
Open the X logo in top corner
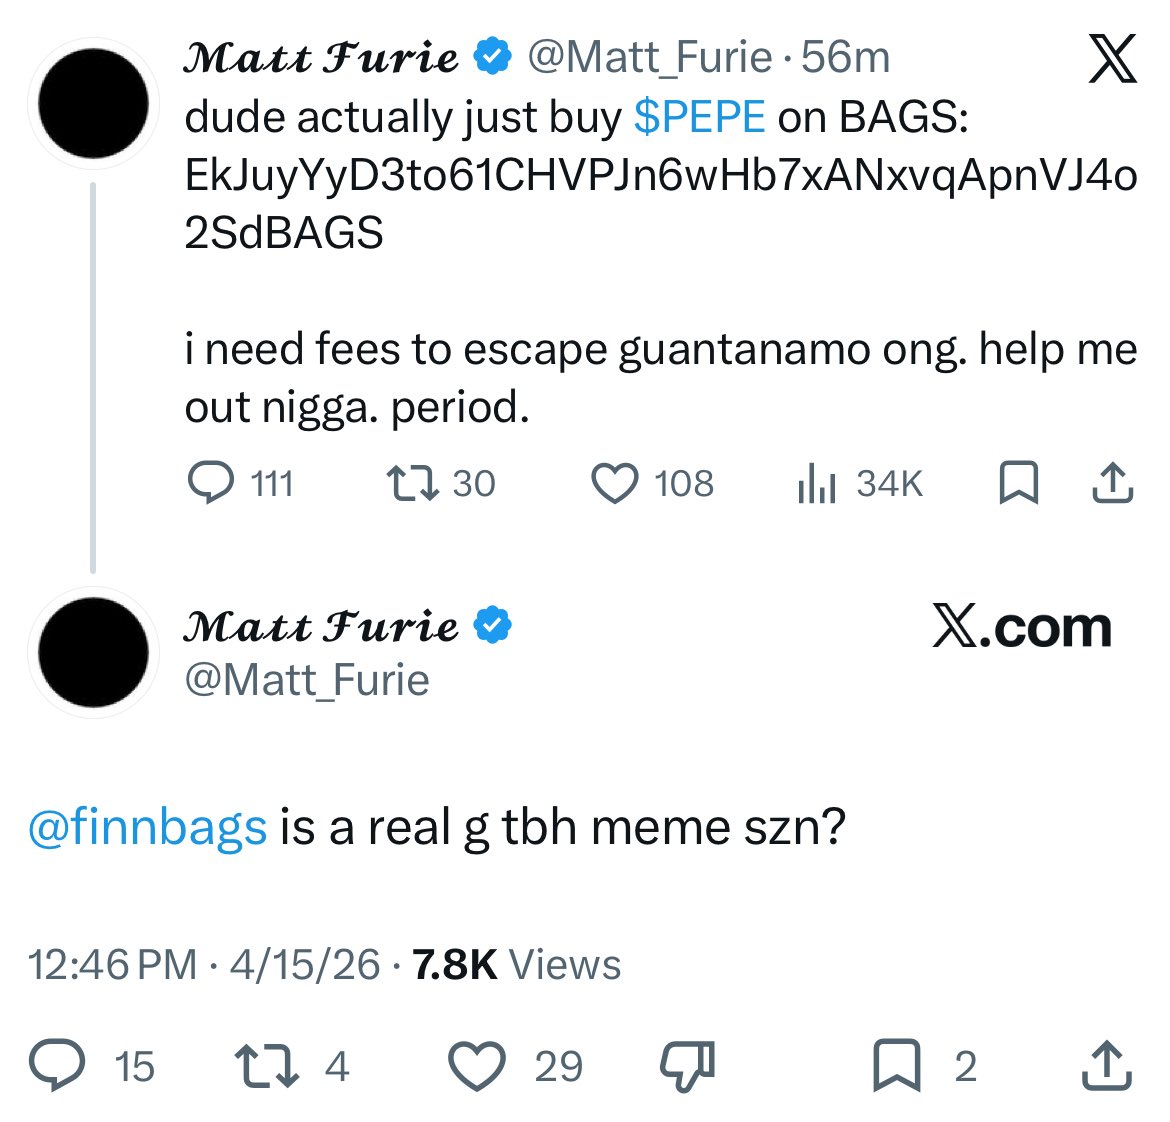click(1111, 59)
